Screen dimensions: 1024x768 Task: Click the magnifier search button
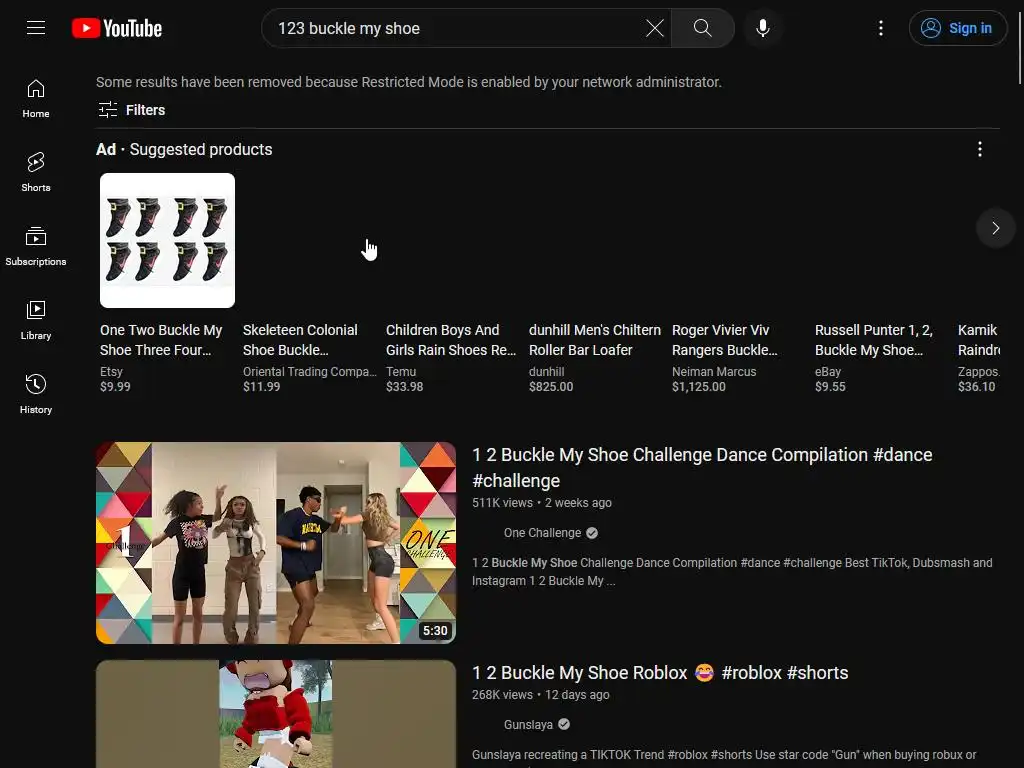(x=703, y=28)
